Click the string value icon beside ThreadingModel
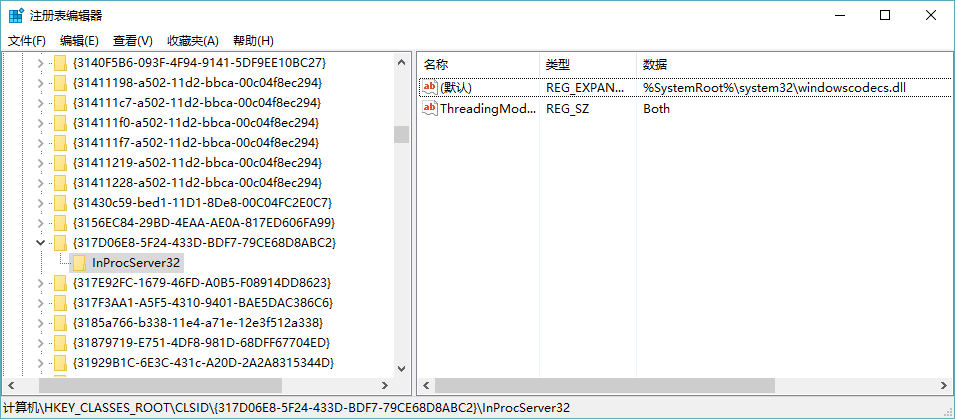Viewport: 955px width, 419px height. click(x=430, y=108)
